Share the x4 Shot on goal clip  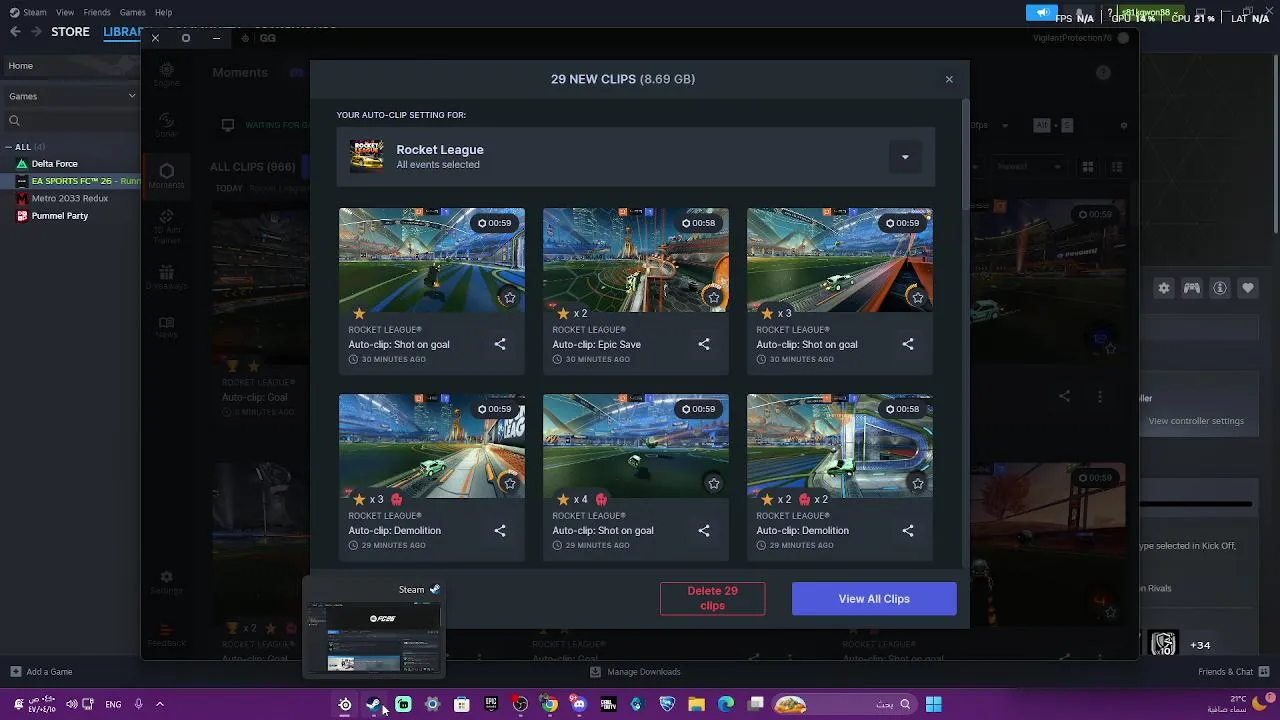pos(704,530)
